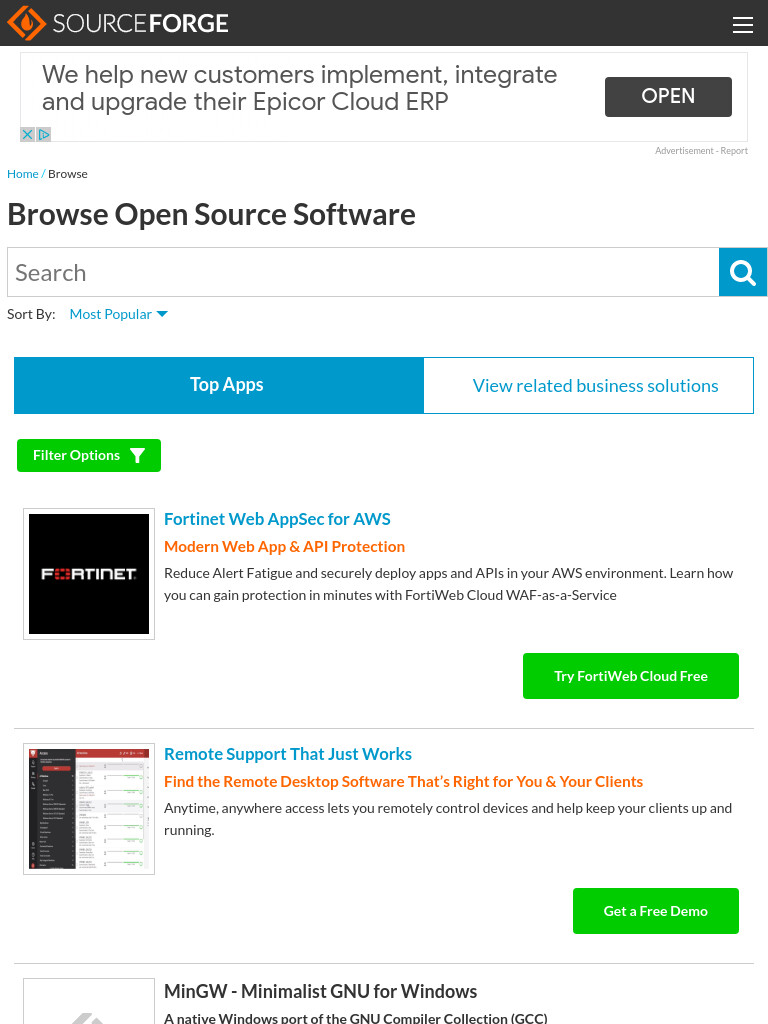Open Remote Support That Just Works link
This screenshot has width=768, height=1024.
point(287,754)
